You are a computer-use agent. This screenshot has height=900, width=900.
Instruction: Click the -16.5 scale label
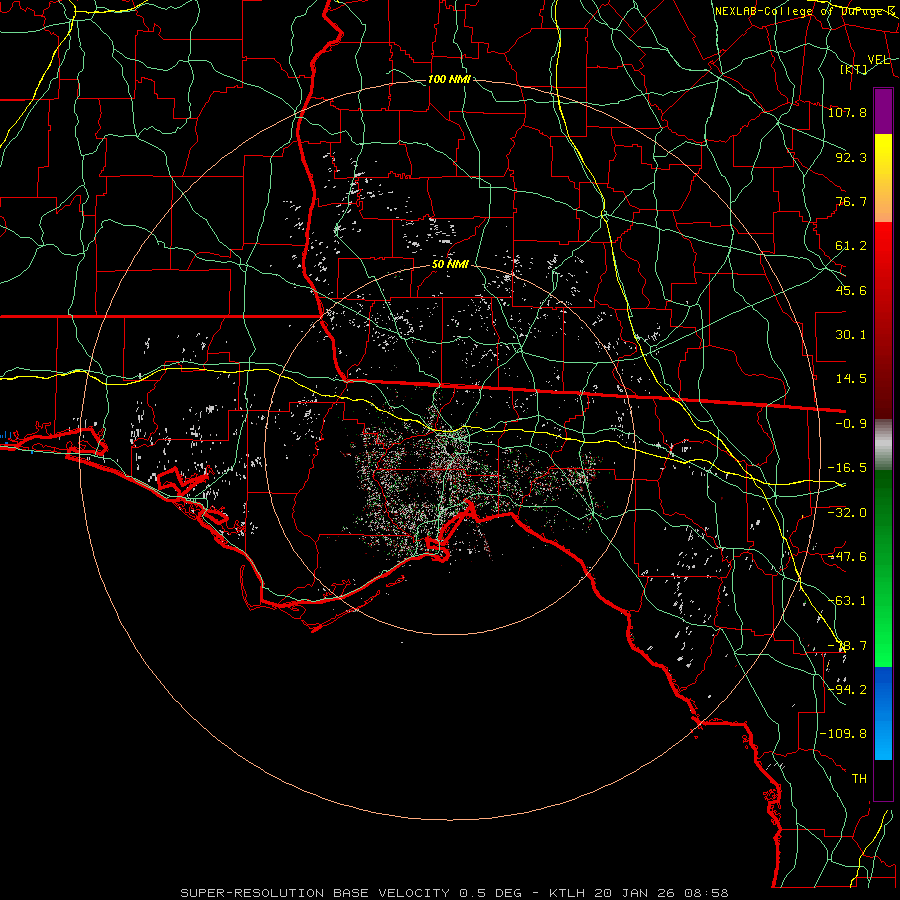tap(847, 468)
